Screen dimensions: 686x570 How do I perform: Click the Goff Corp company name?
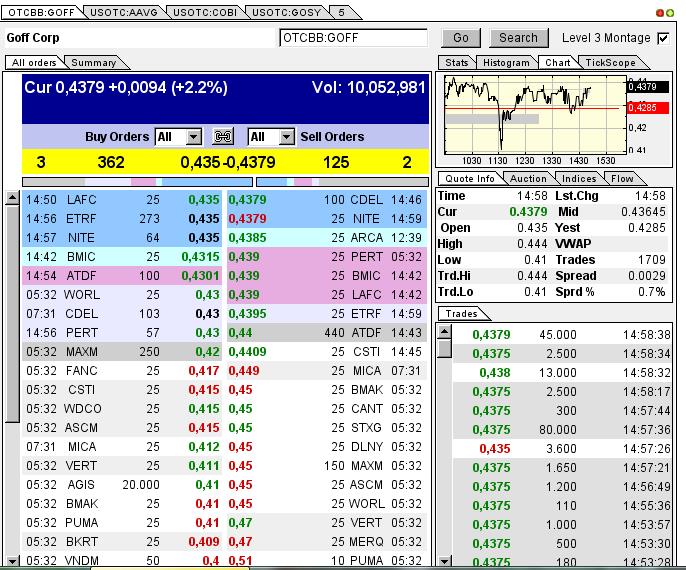tap(33, 38)
